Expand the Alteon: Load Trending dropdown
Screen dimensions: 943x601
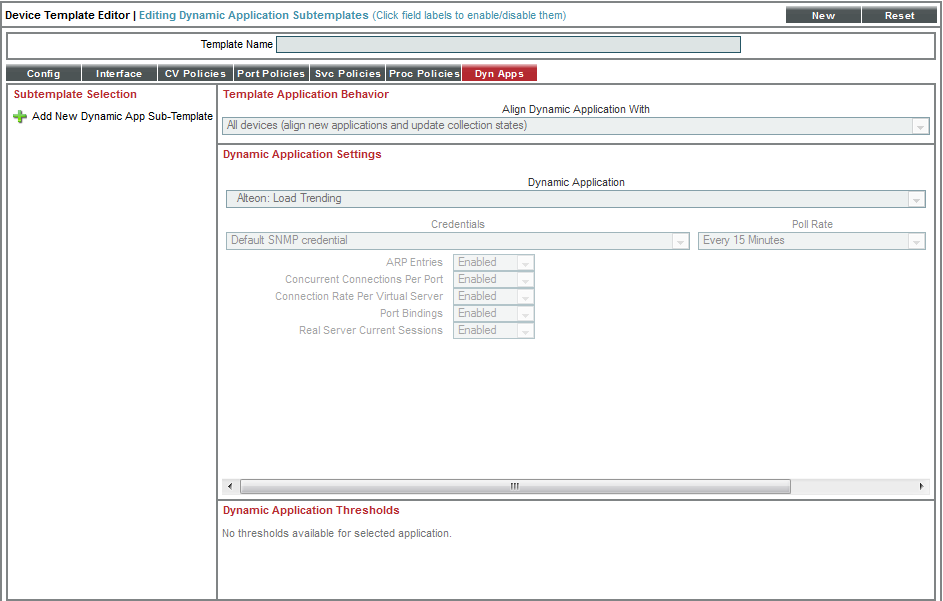[575, 199]
